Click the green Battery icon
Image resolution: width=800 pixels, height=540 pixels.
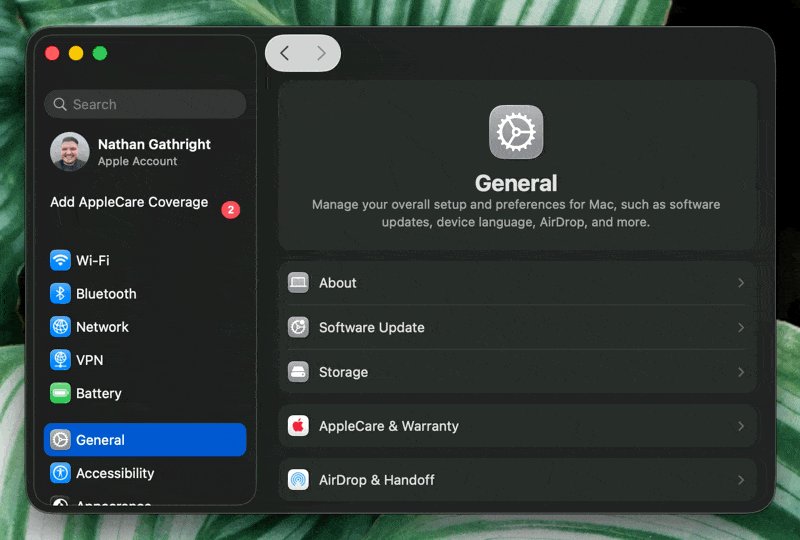[x=60, y=393]
